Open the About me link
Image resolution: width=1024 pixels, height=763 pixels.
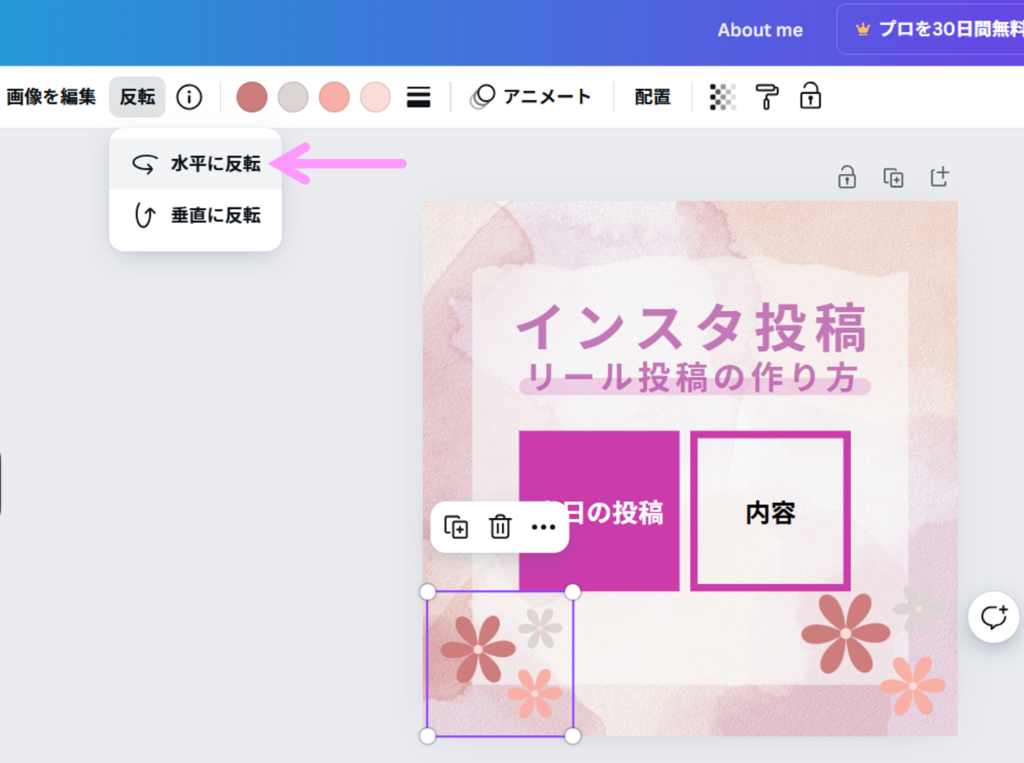pyautogui.click(x=760, y=30)
